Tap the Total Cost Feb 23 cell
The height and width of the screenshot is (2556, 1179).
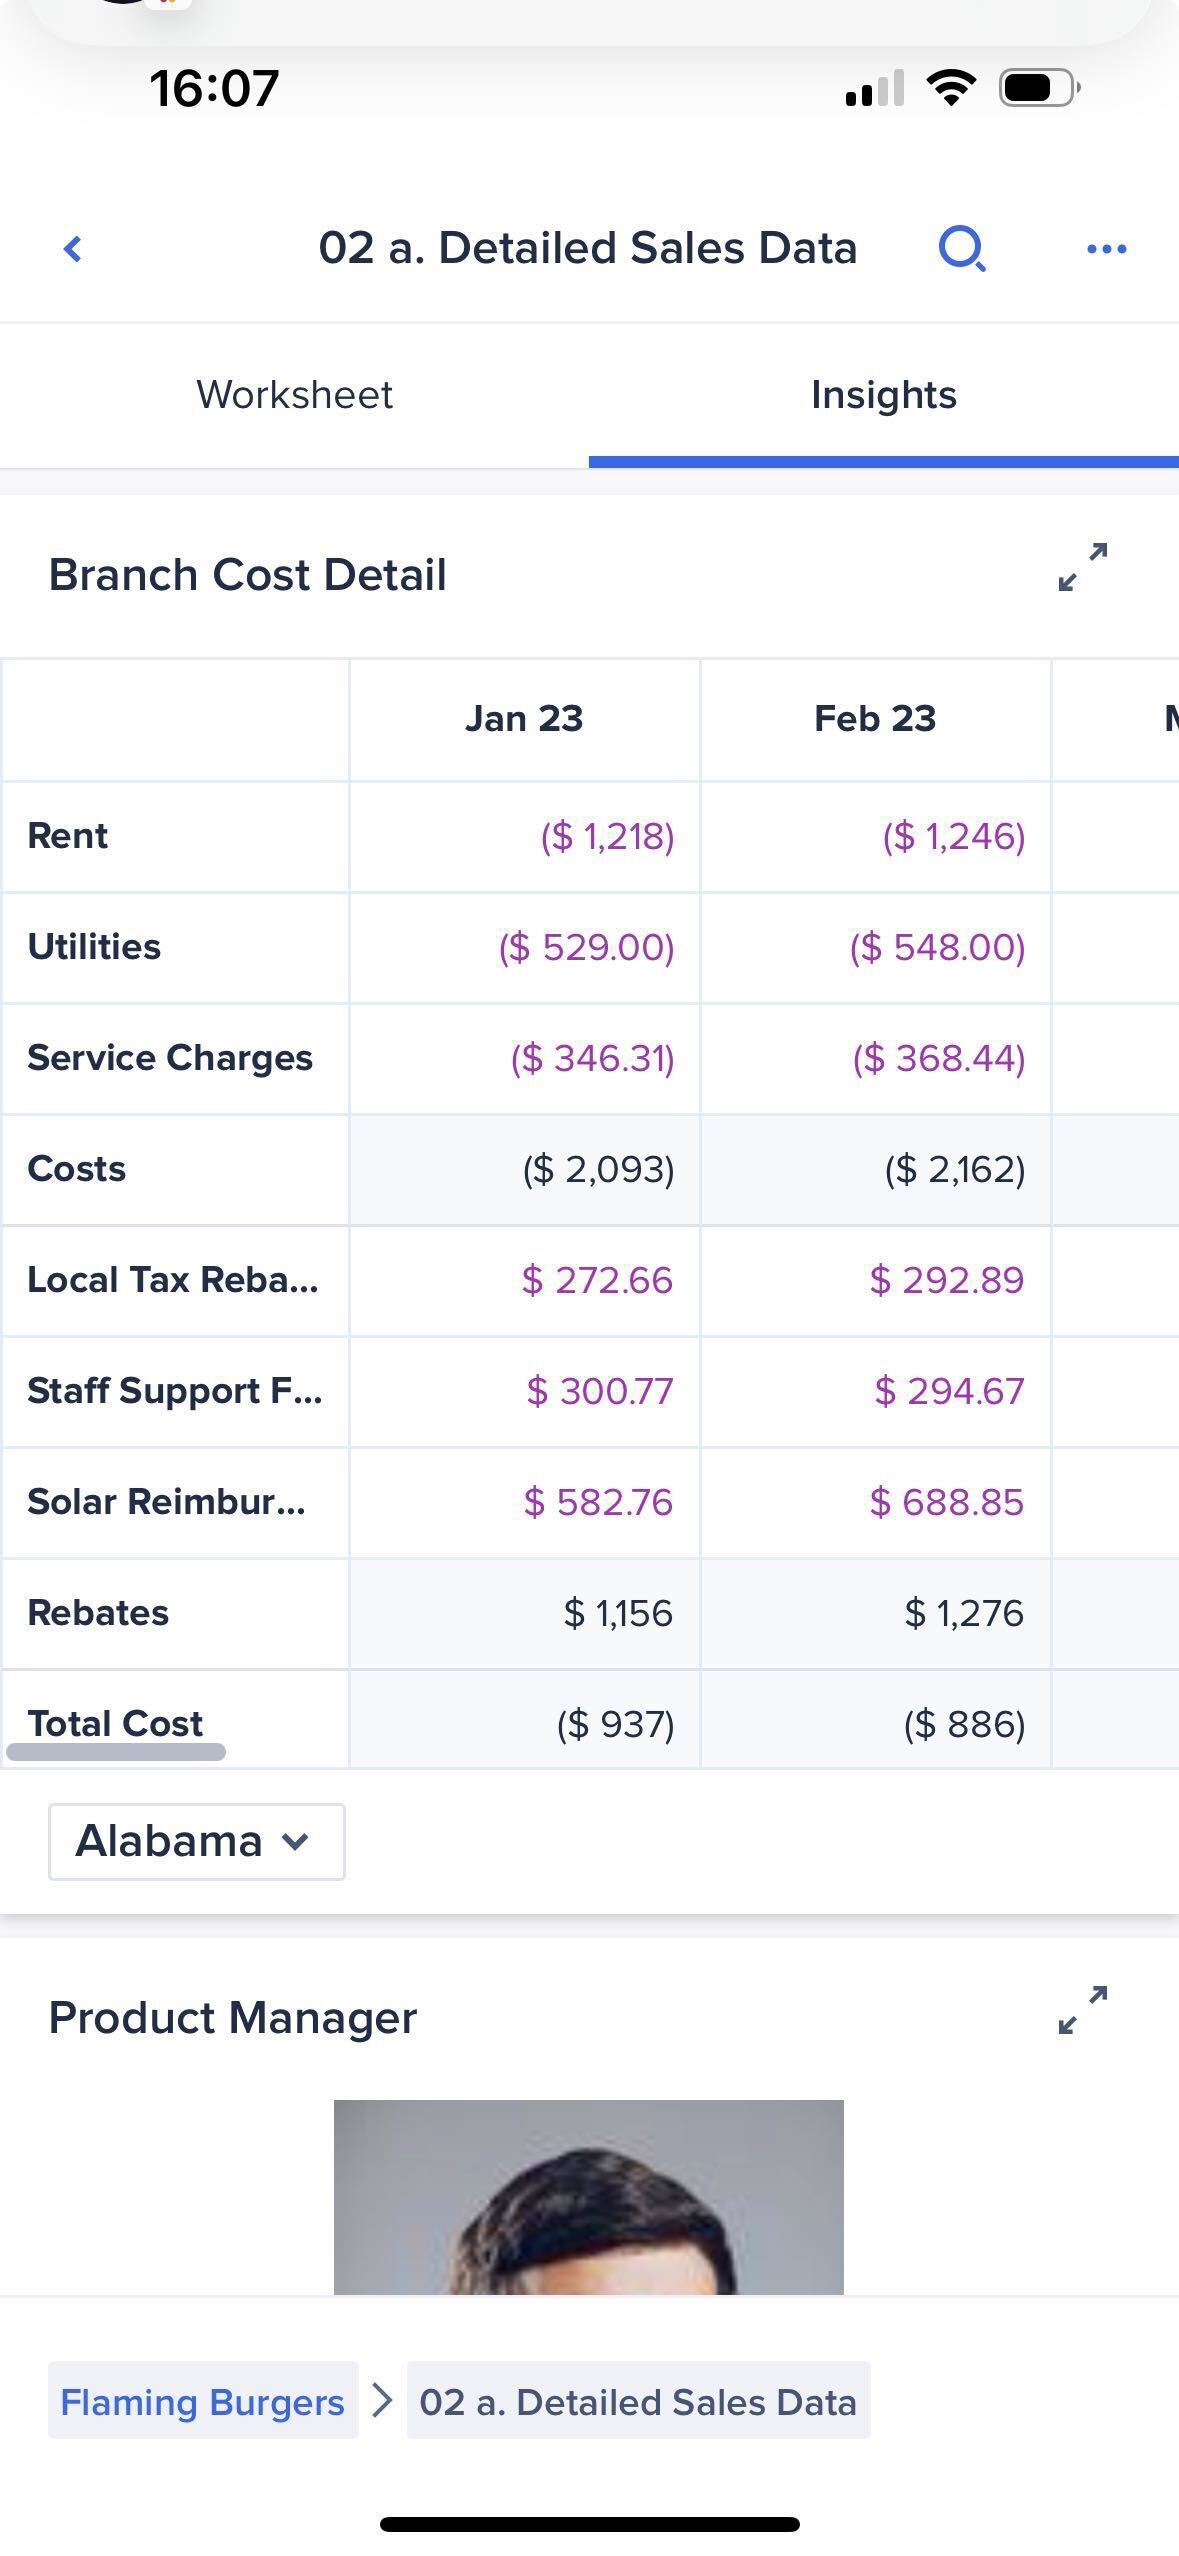tap(964, 1724)
